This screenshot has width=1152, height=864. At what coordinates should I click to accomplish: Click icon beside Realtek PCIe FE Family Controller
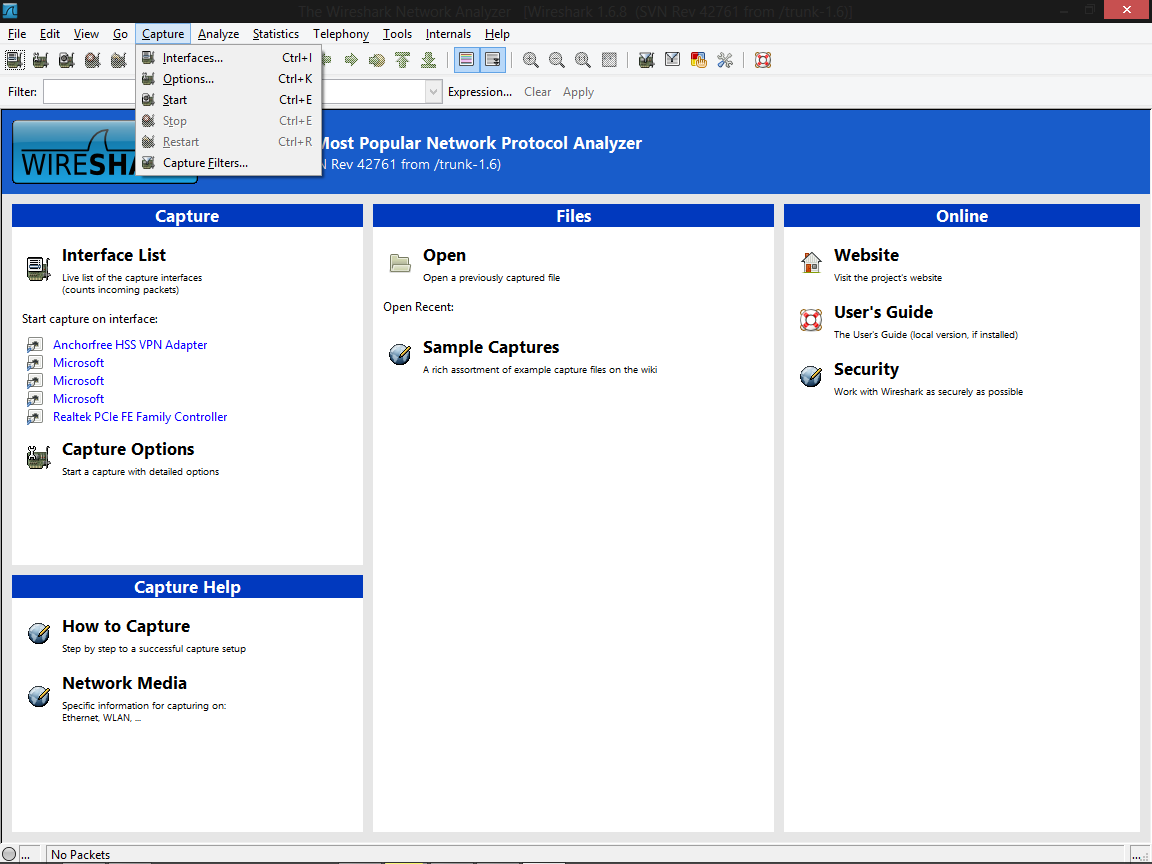point(35,417)
